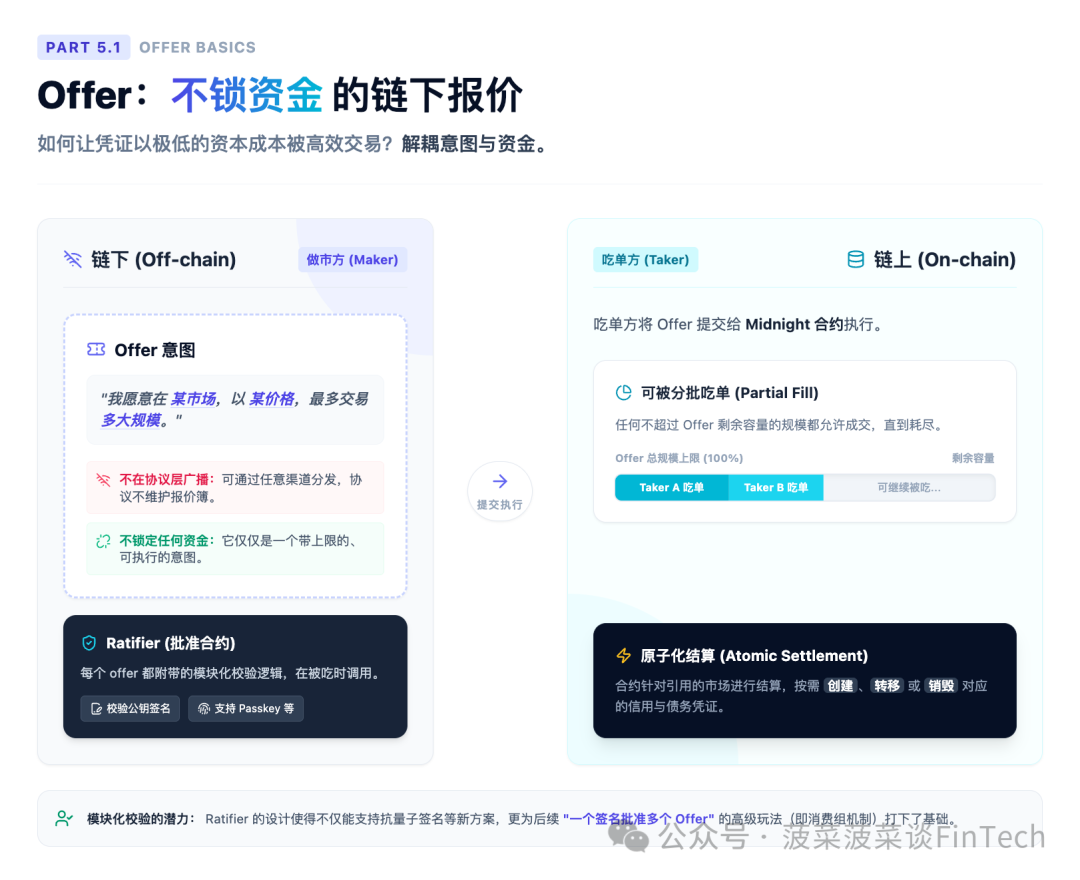Click the arrow icon above 提交执行
Image resolution: width=1080 pixels, height=880 pixels.
click(x=500, y=481)
